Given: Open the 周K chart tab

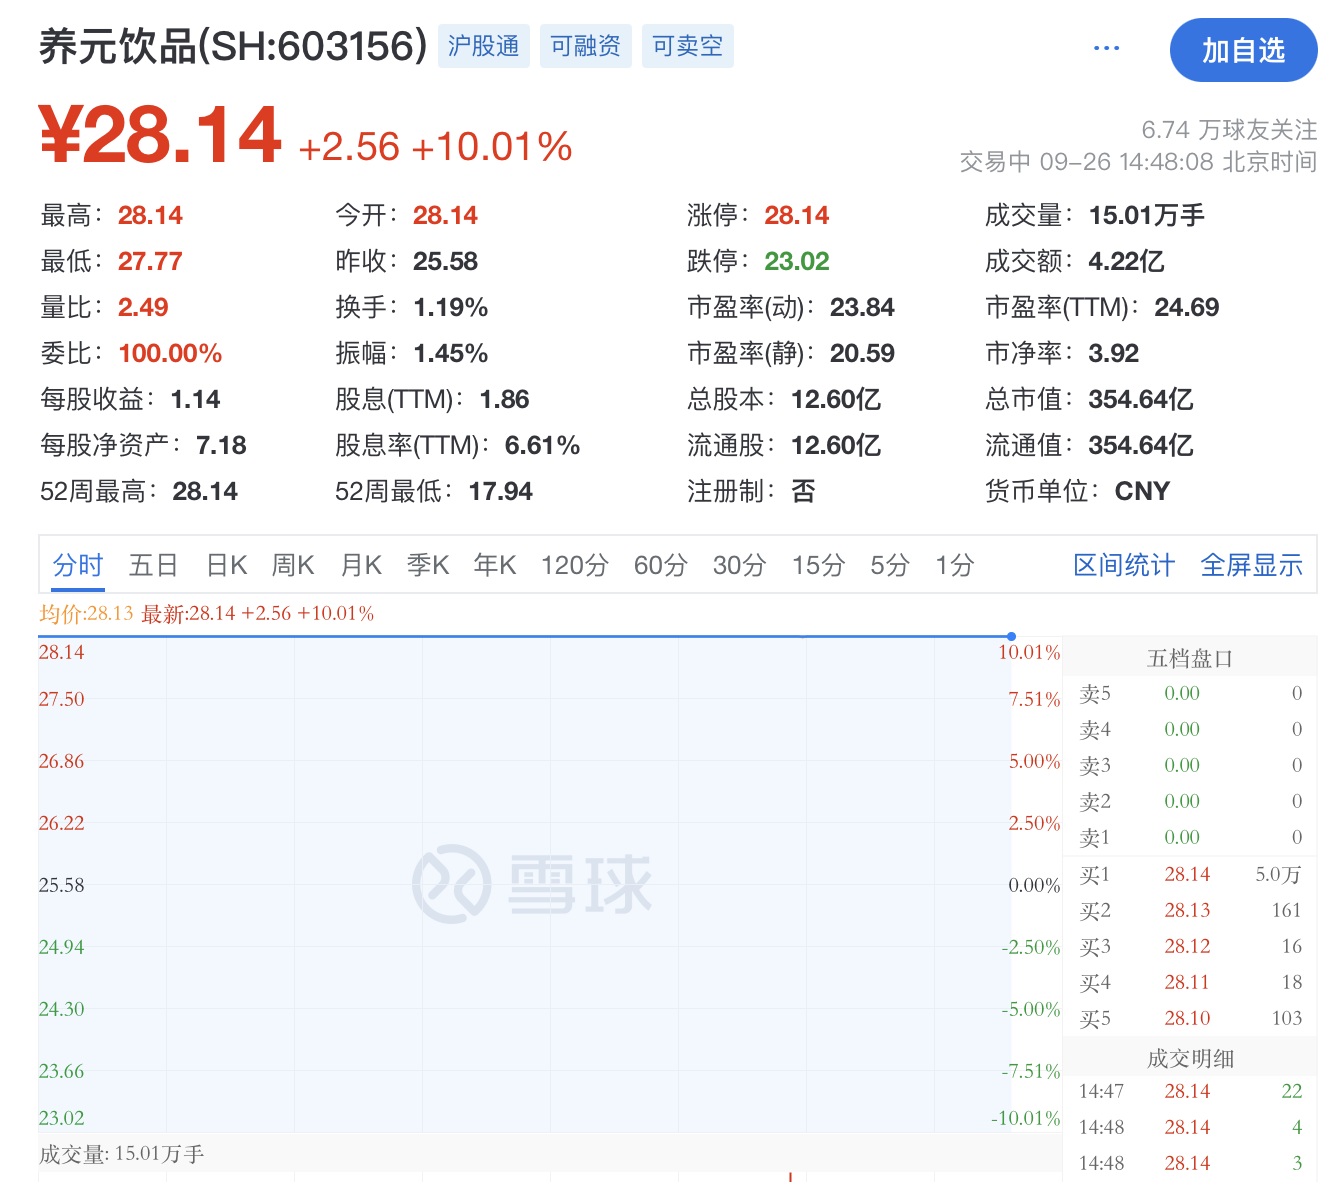Looking at the screenshot, I should coord(293,565).
